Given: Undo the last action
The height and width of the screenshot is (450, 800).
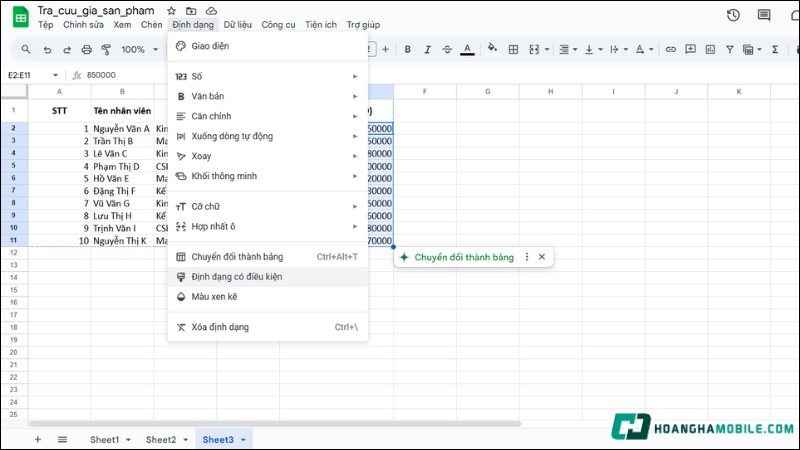Looking at the screenshot, I should pyautogui.click(x=47, y=49).
